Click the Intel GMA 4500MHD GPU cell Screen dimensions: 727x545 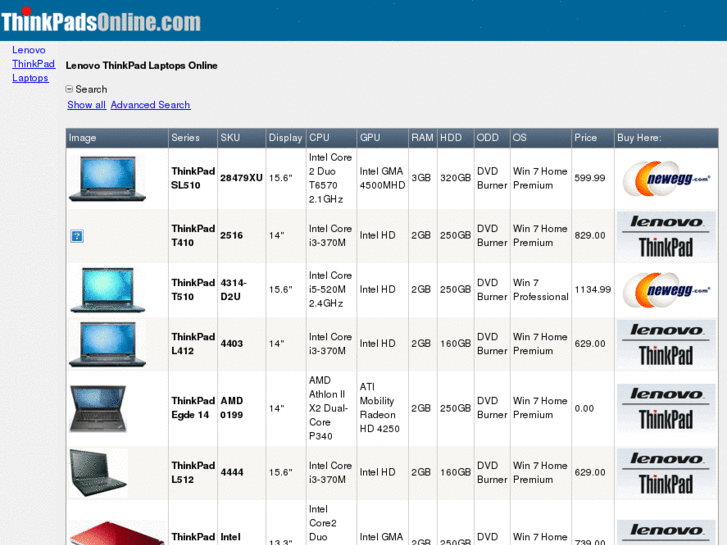(x=383, y=178)
